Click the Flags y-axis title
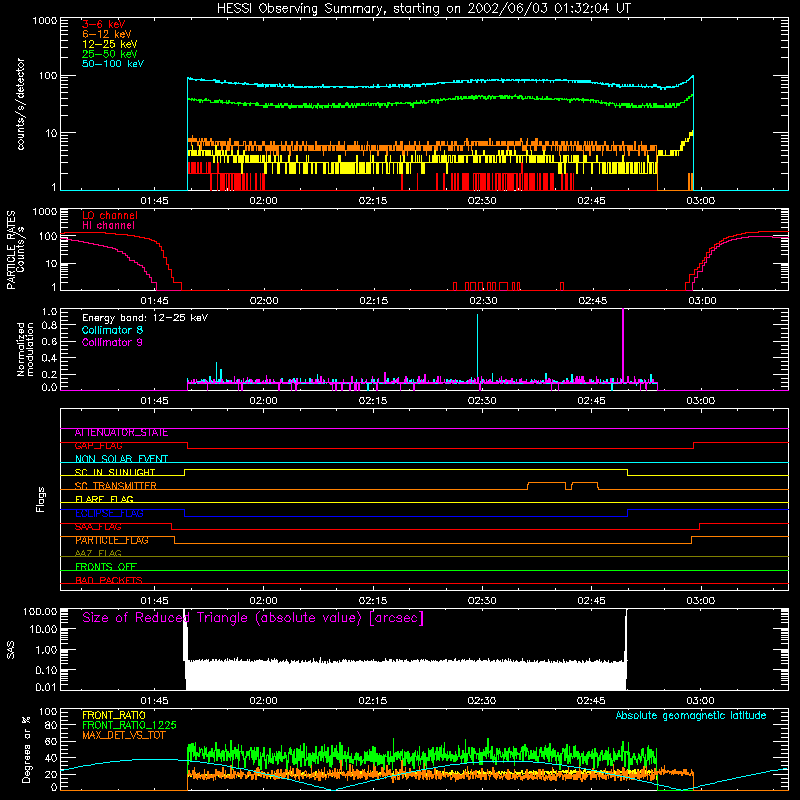The width and height of the screenshot is (800, 800). click(x=41, y=499)
